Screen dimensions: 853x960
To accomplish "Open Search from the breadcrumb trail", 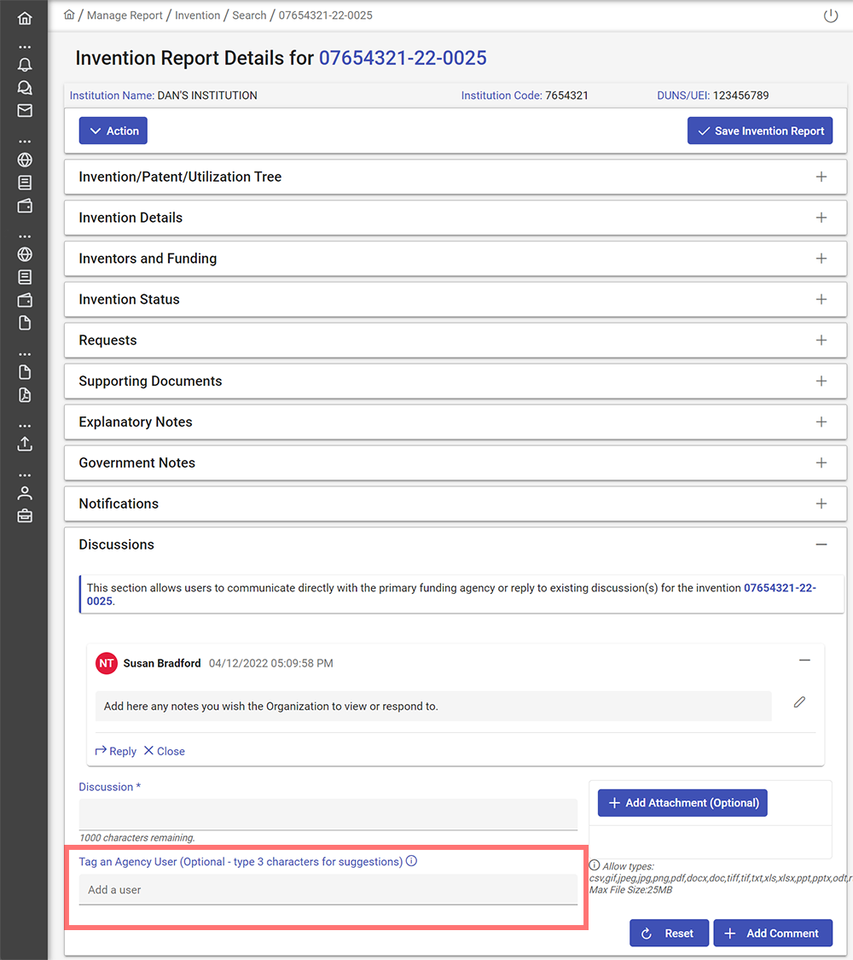I will point(248,15).
